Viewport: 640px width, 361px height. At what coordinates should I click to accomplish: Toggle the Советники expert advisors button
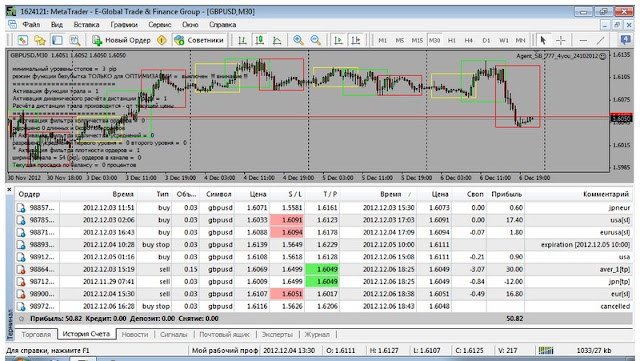click(199, 40)
